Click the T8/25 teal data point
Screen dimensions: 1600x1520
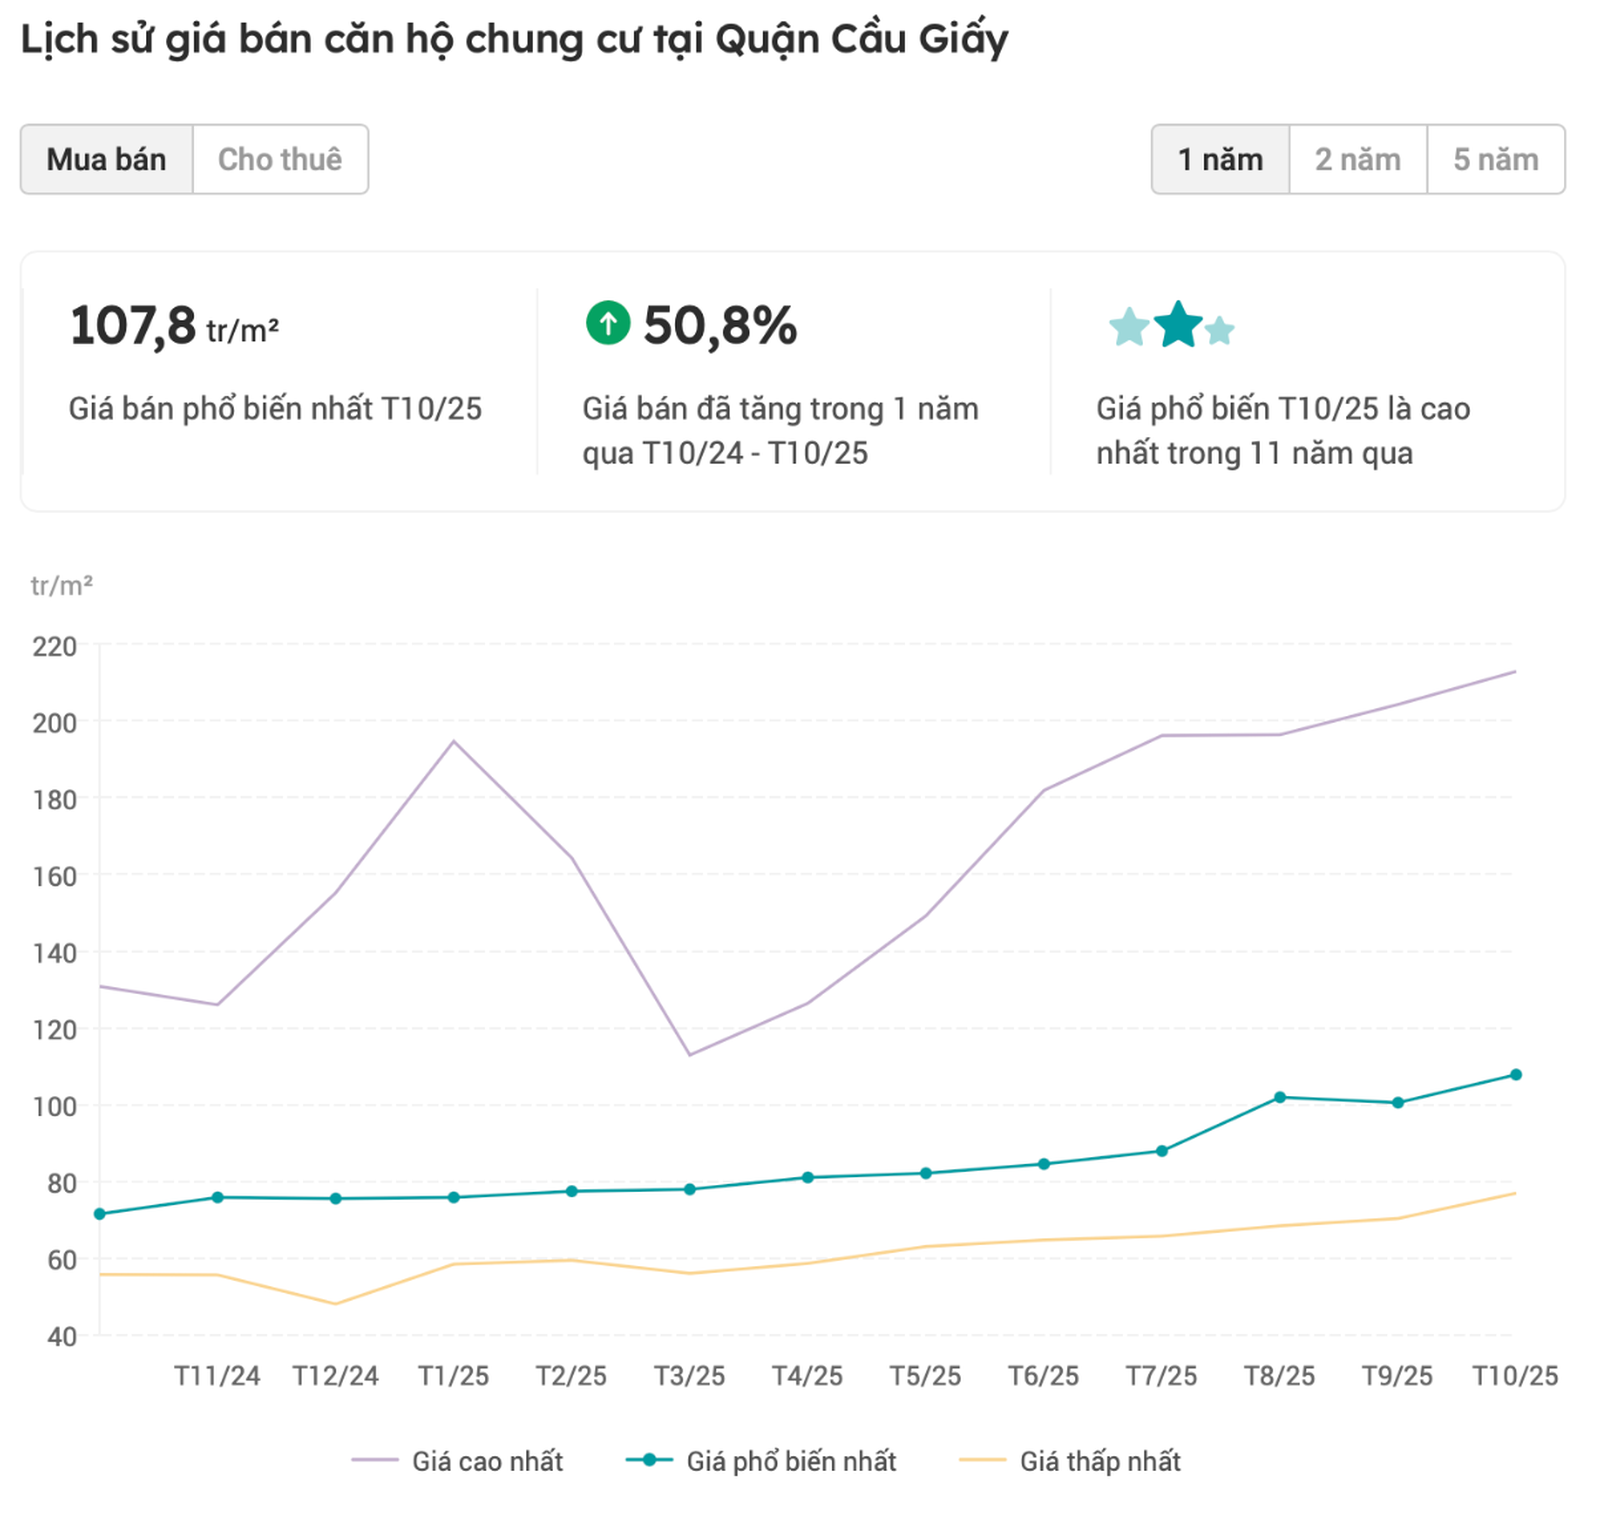tap(1280, 1097)
